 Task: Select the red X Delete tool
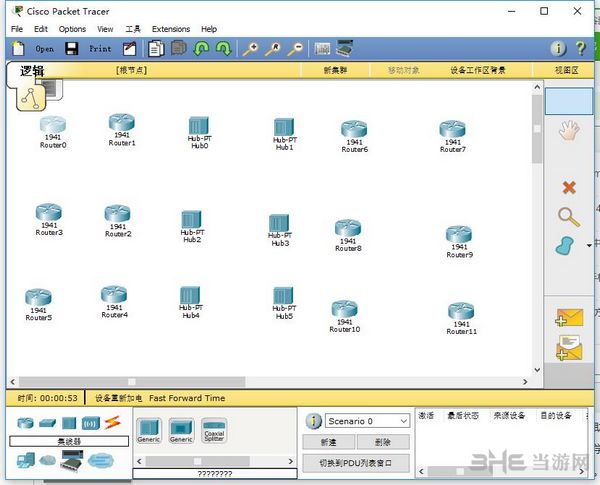pyautogui.click(x=569, y=187)
